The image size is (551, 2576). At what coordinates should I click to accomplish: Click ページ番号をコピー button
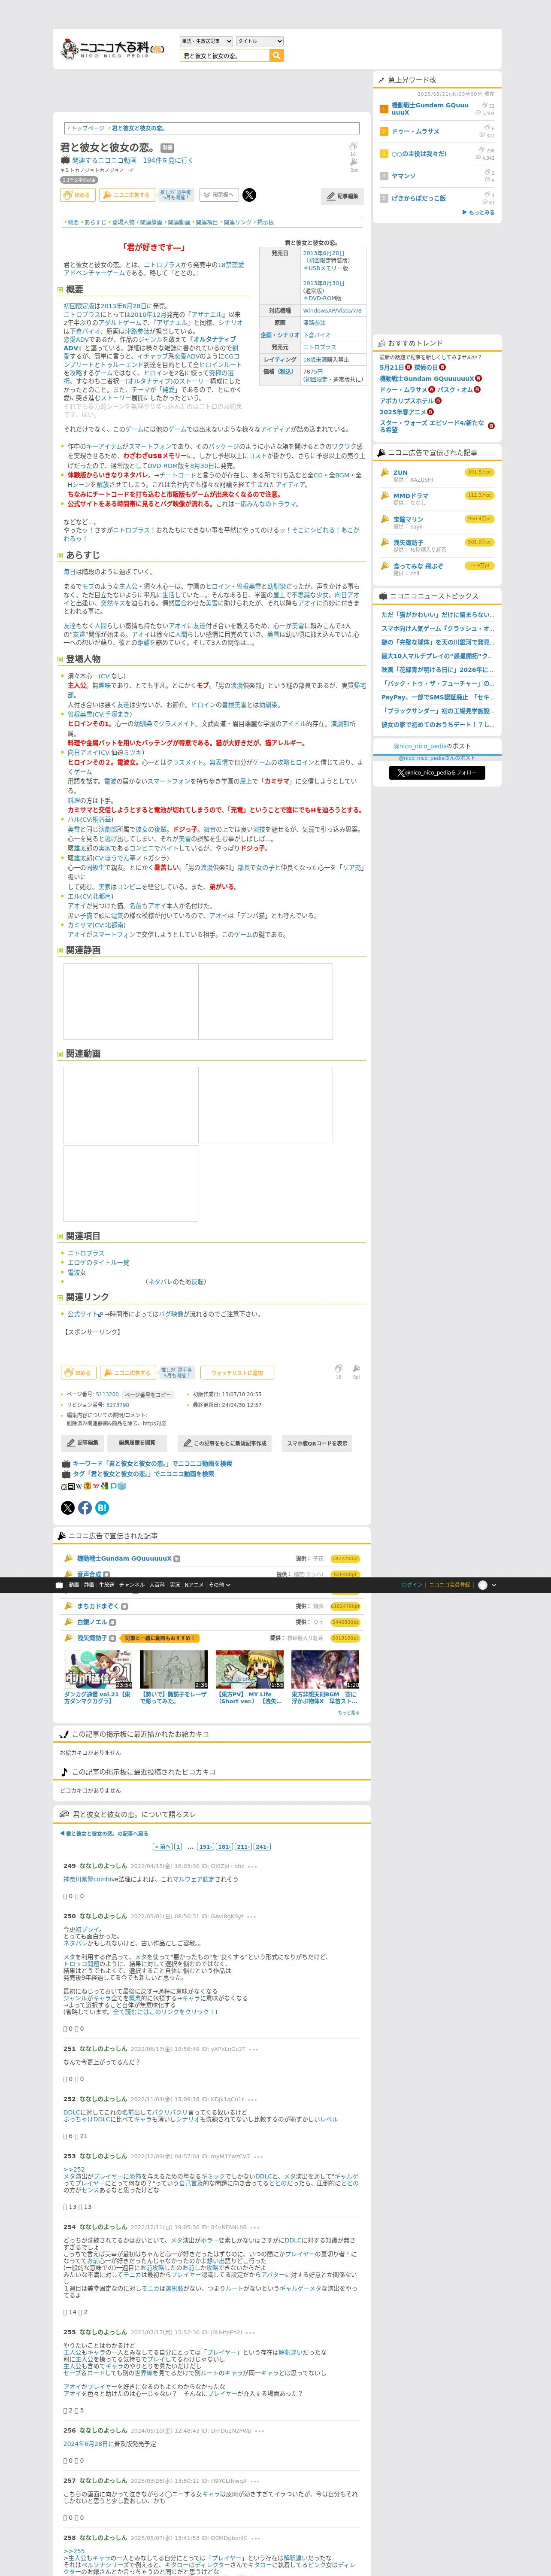(148, 1394)
